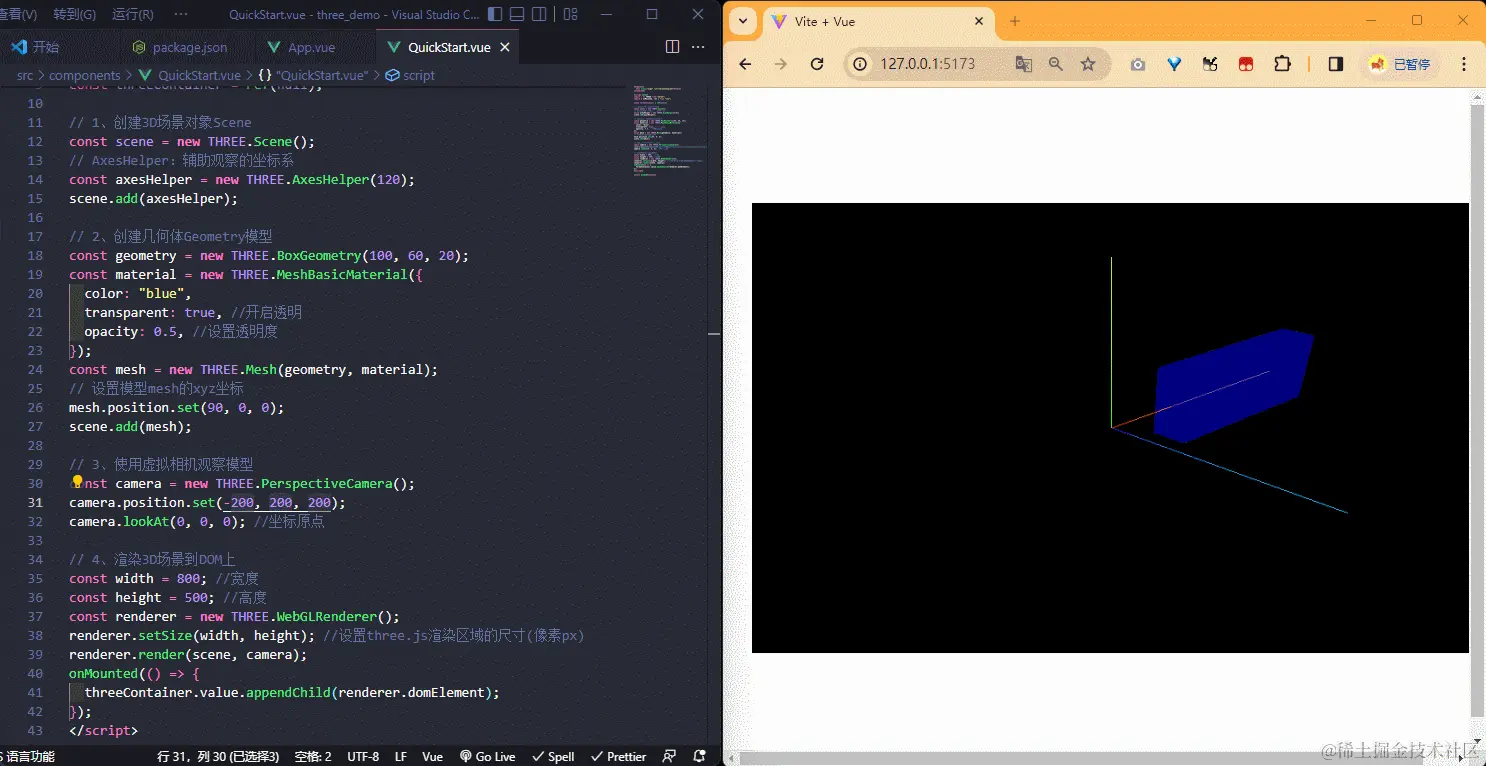Expand the Chrome tab search dropdown
The width and height of the screenshot is (1486, 766).
point(743,22)
